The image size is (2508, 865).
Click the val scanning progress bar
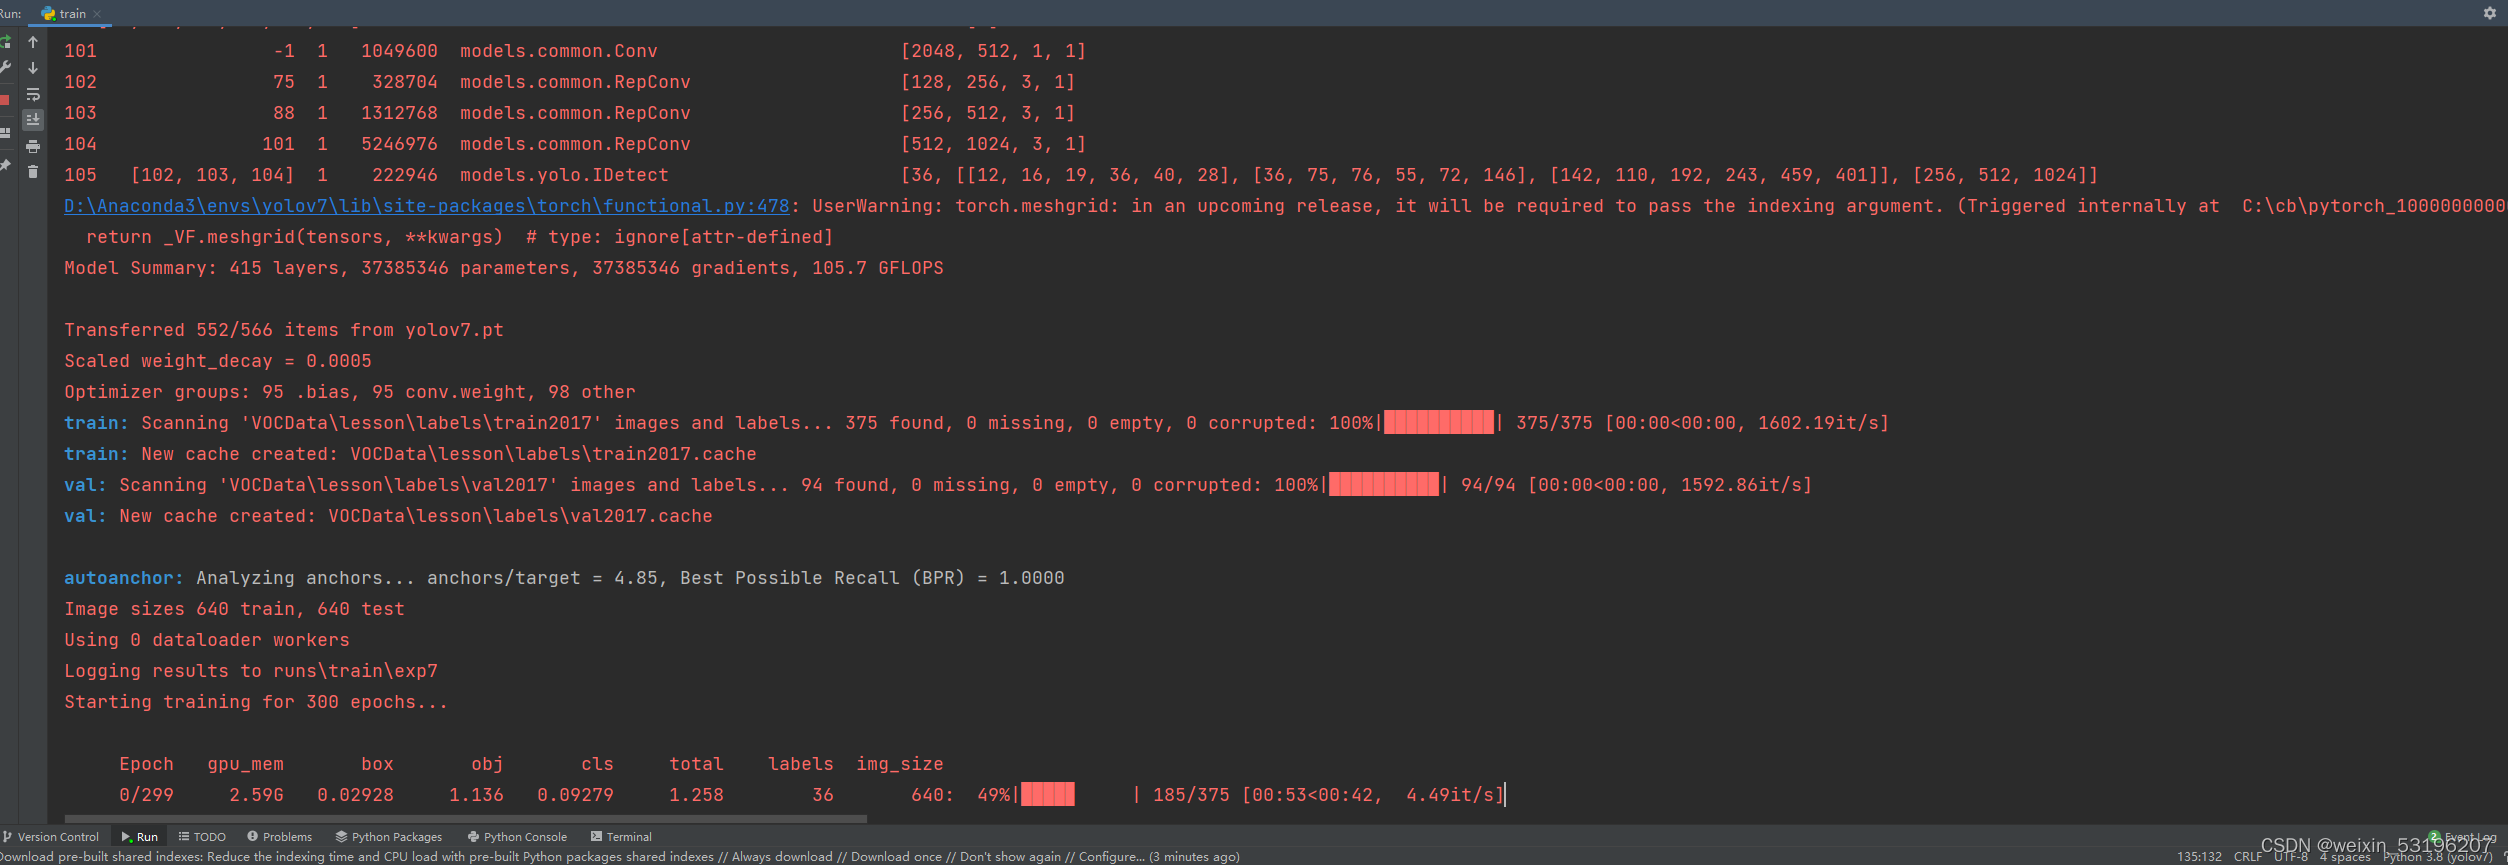point(1384,485)
